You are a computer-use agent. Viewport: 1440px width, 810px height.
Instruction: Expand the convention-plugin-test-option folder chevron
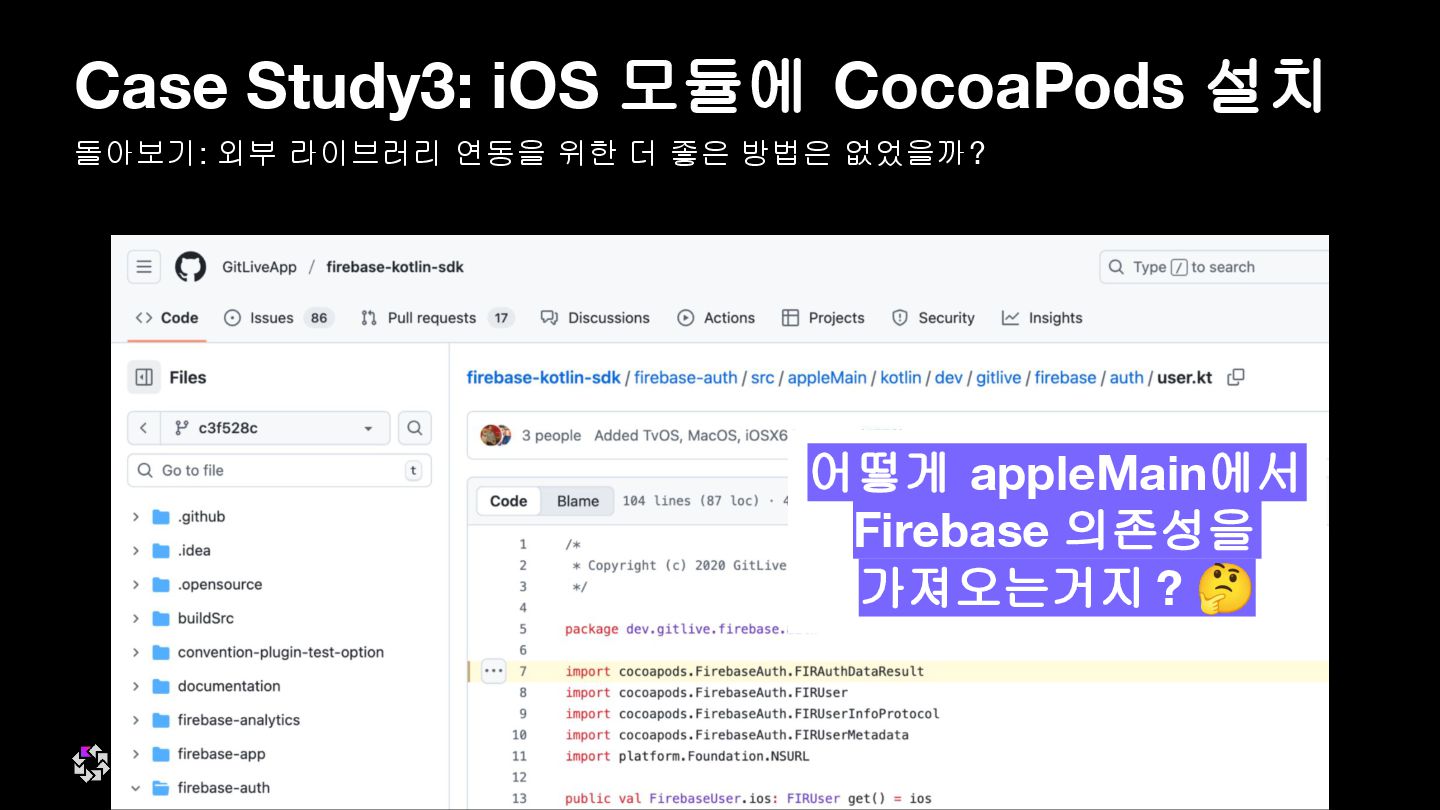coord(136,652)
